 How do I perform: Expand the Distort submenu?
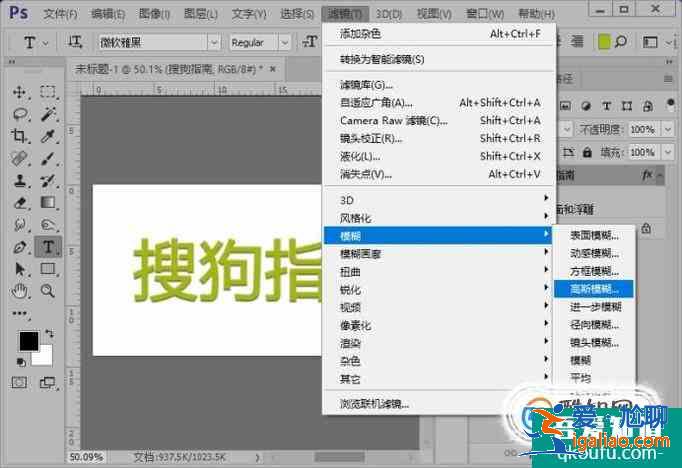pyautogui.click(x=438, y=272)
